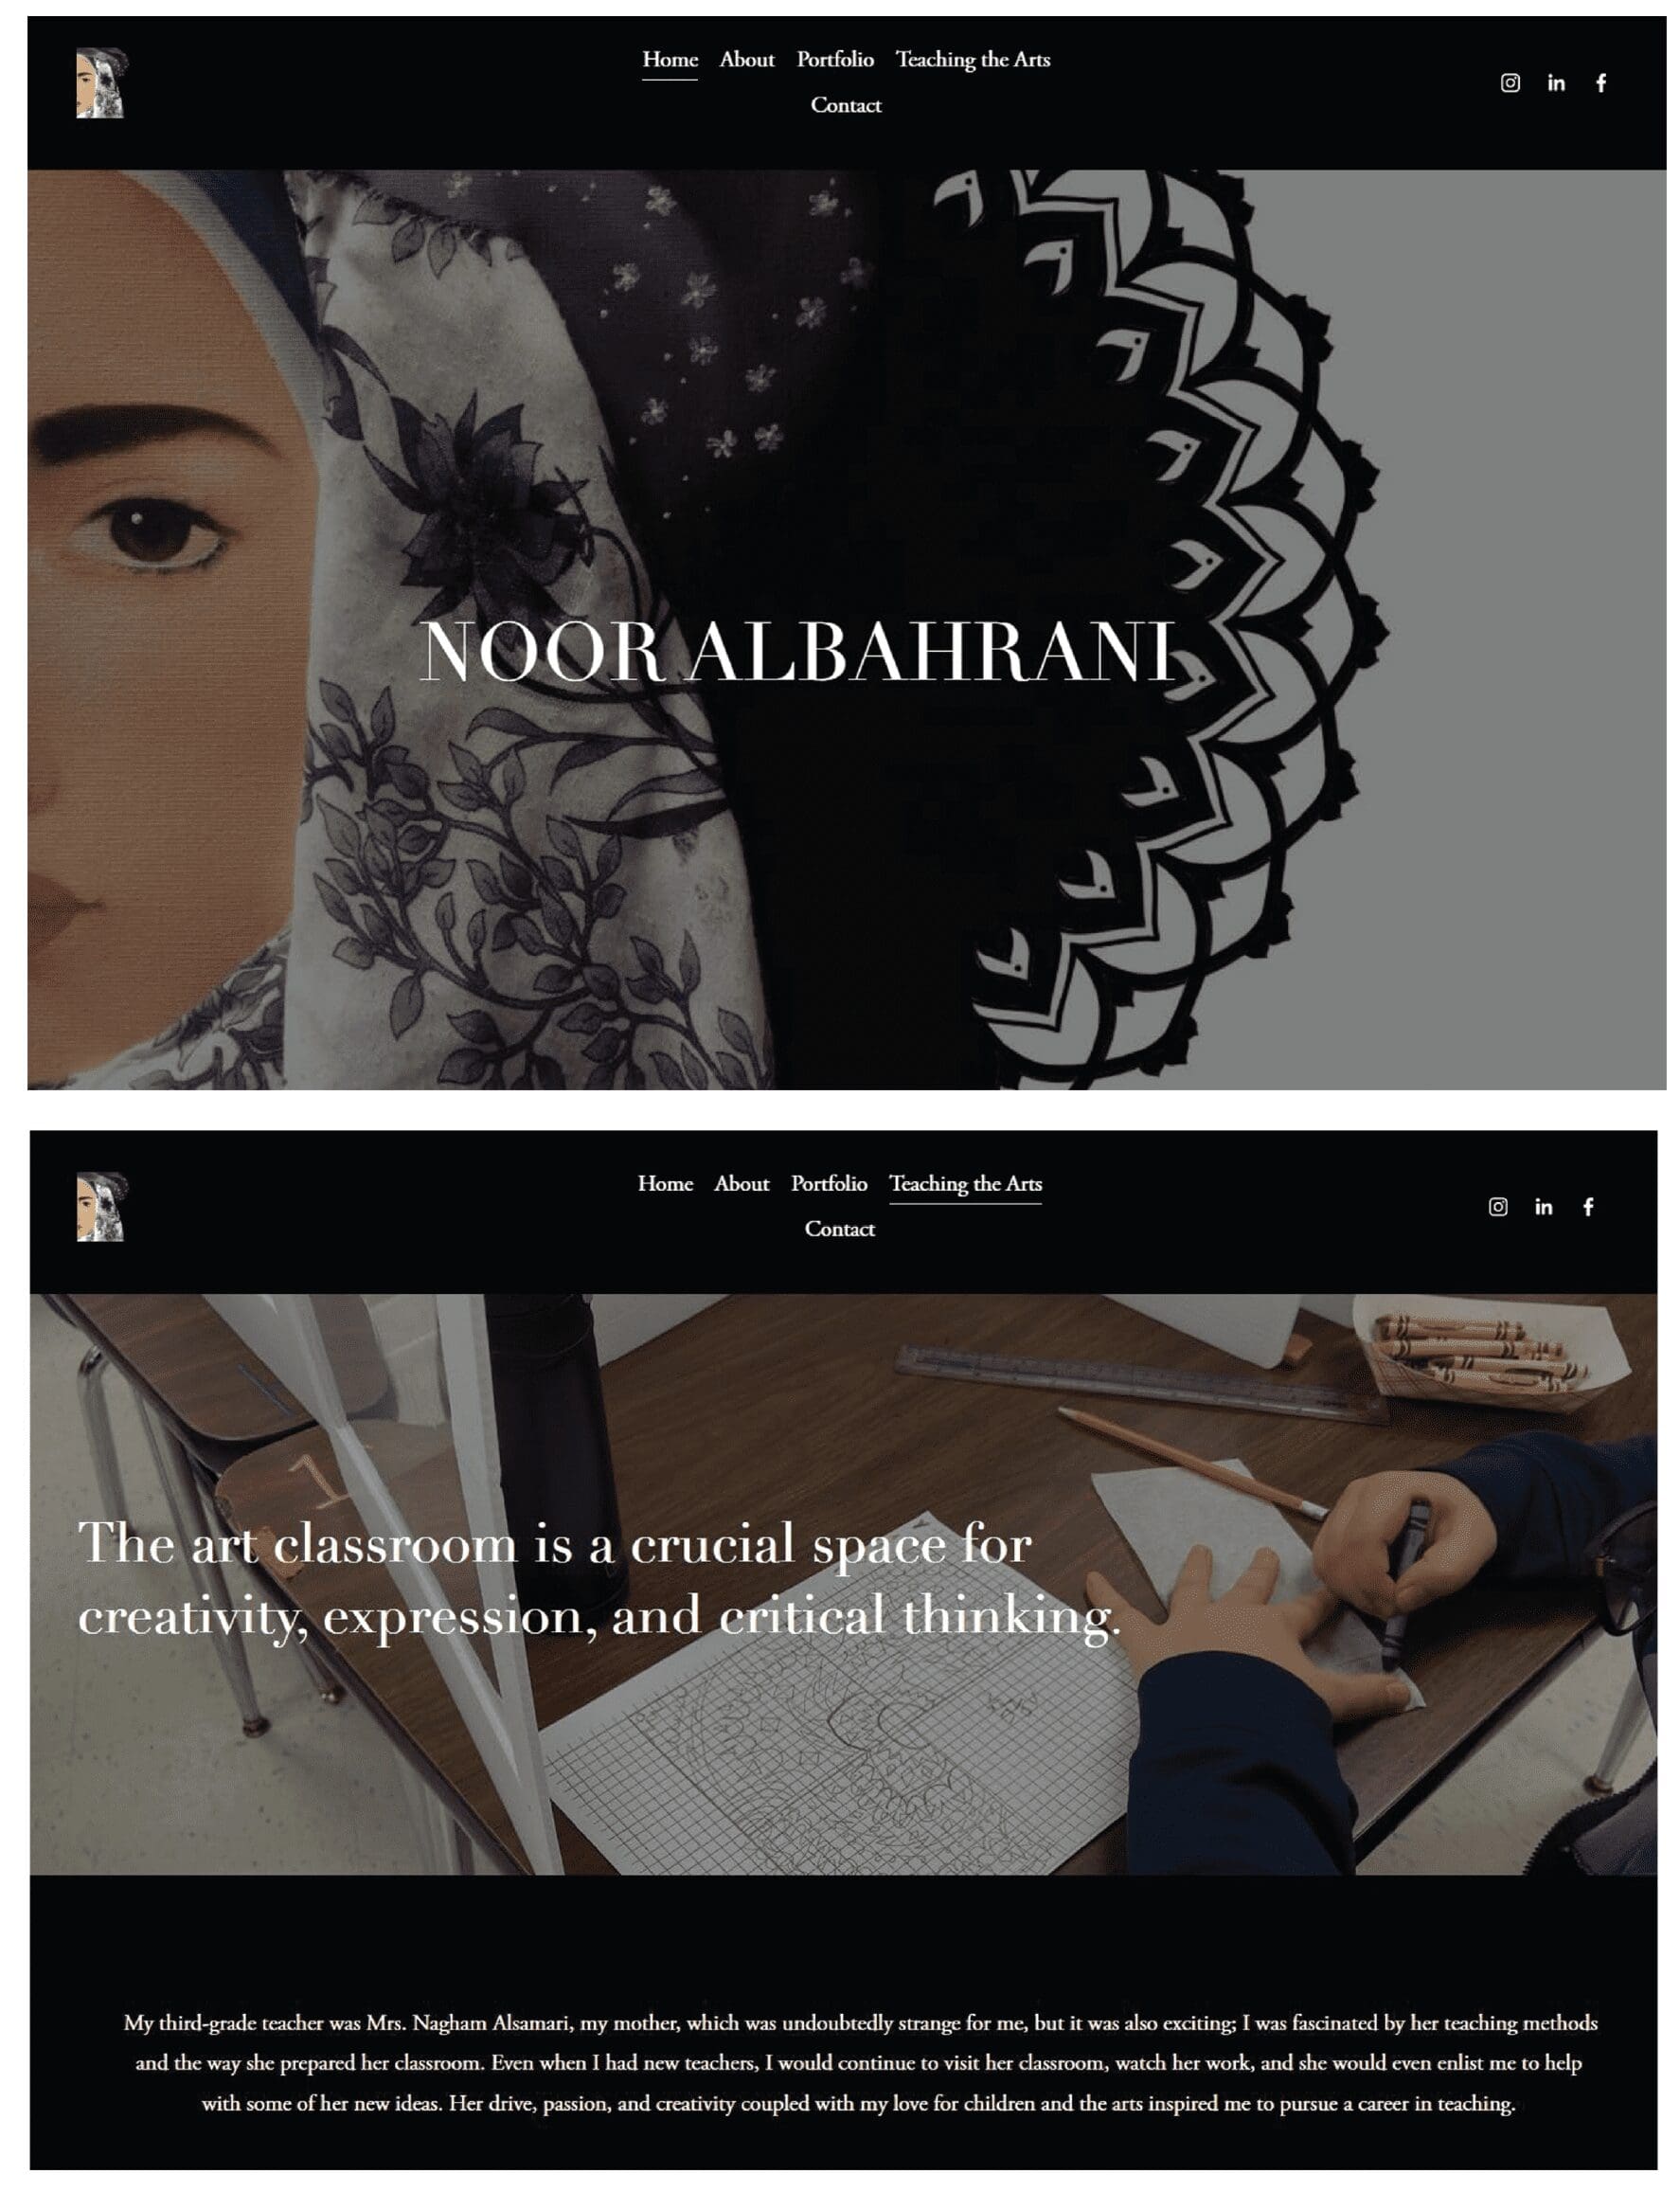Select Home in the top navigation
This screenshot has height=2192, width=1680.
(x=670, y=60)
